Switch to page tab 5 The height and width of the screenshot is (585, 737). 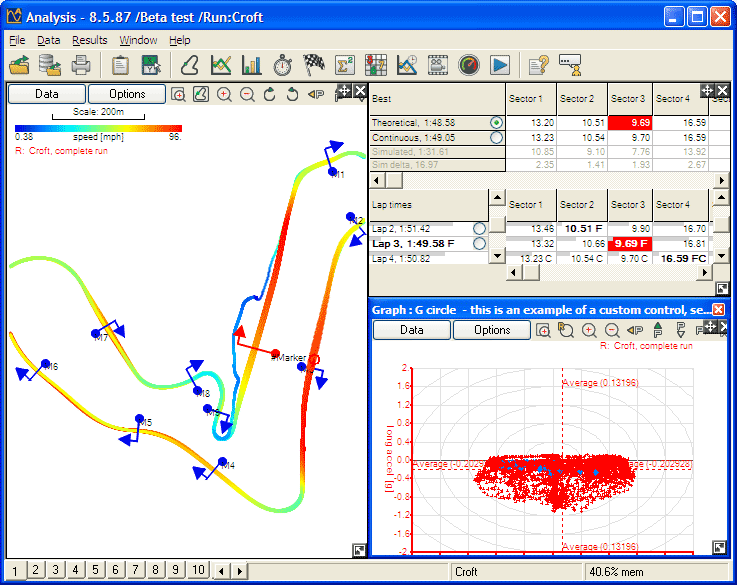coord(96,570)
